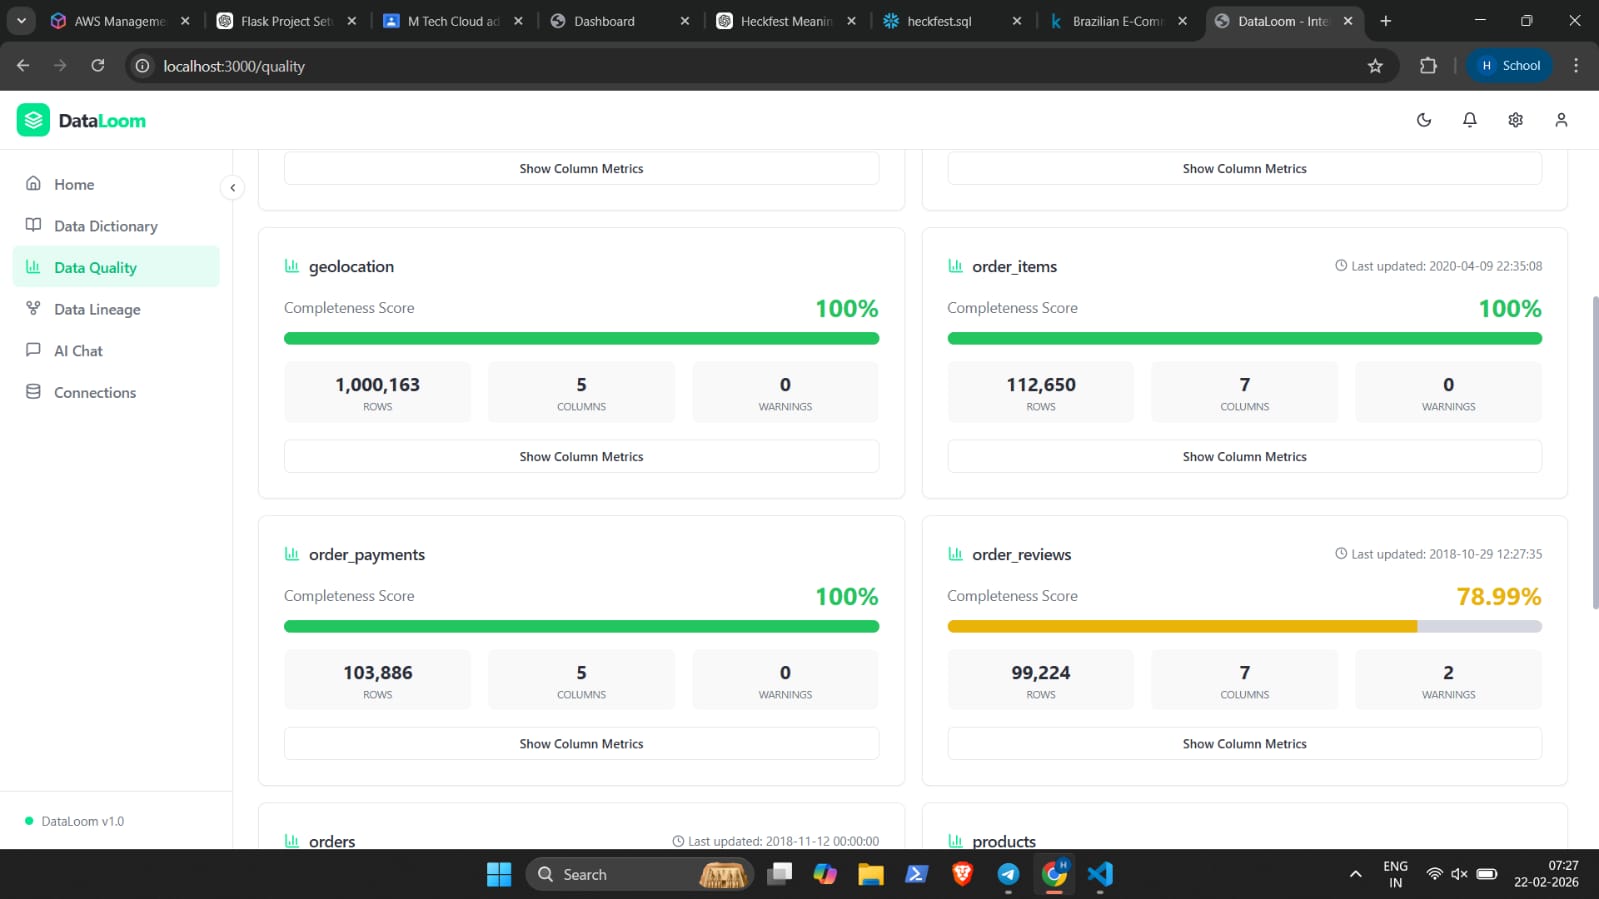Open a new browser tab

coord(1385,21)
